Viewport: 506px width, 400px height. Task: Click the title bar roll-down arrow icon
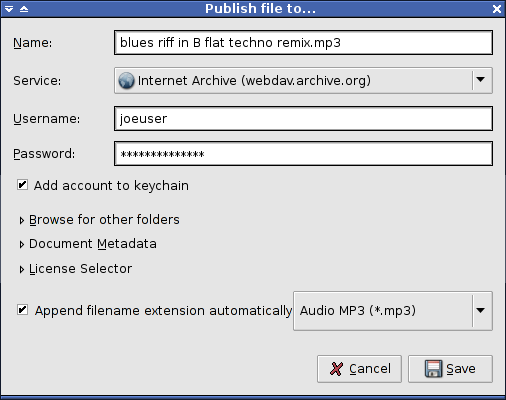pos(9,9)
